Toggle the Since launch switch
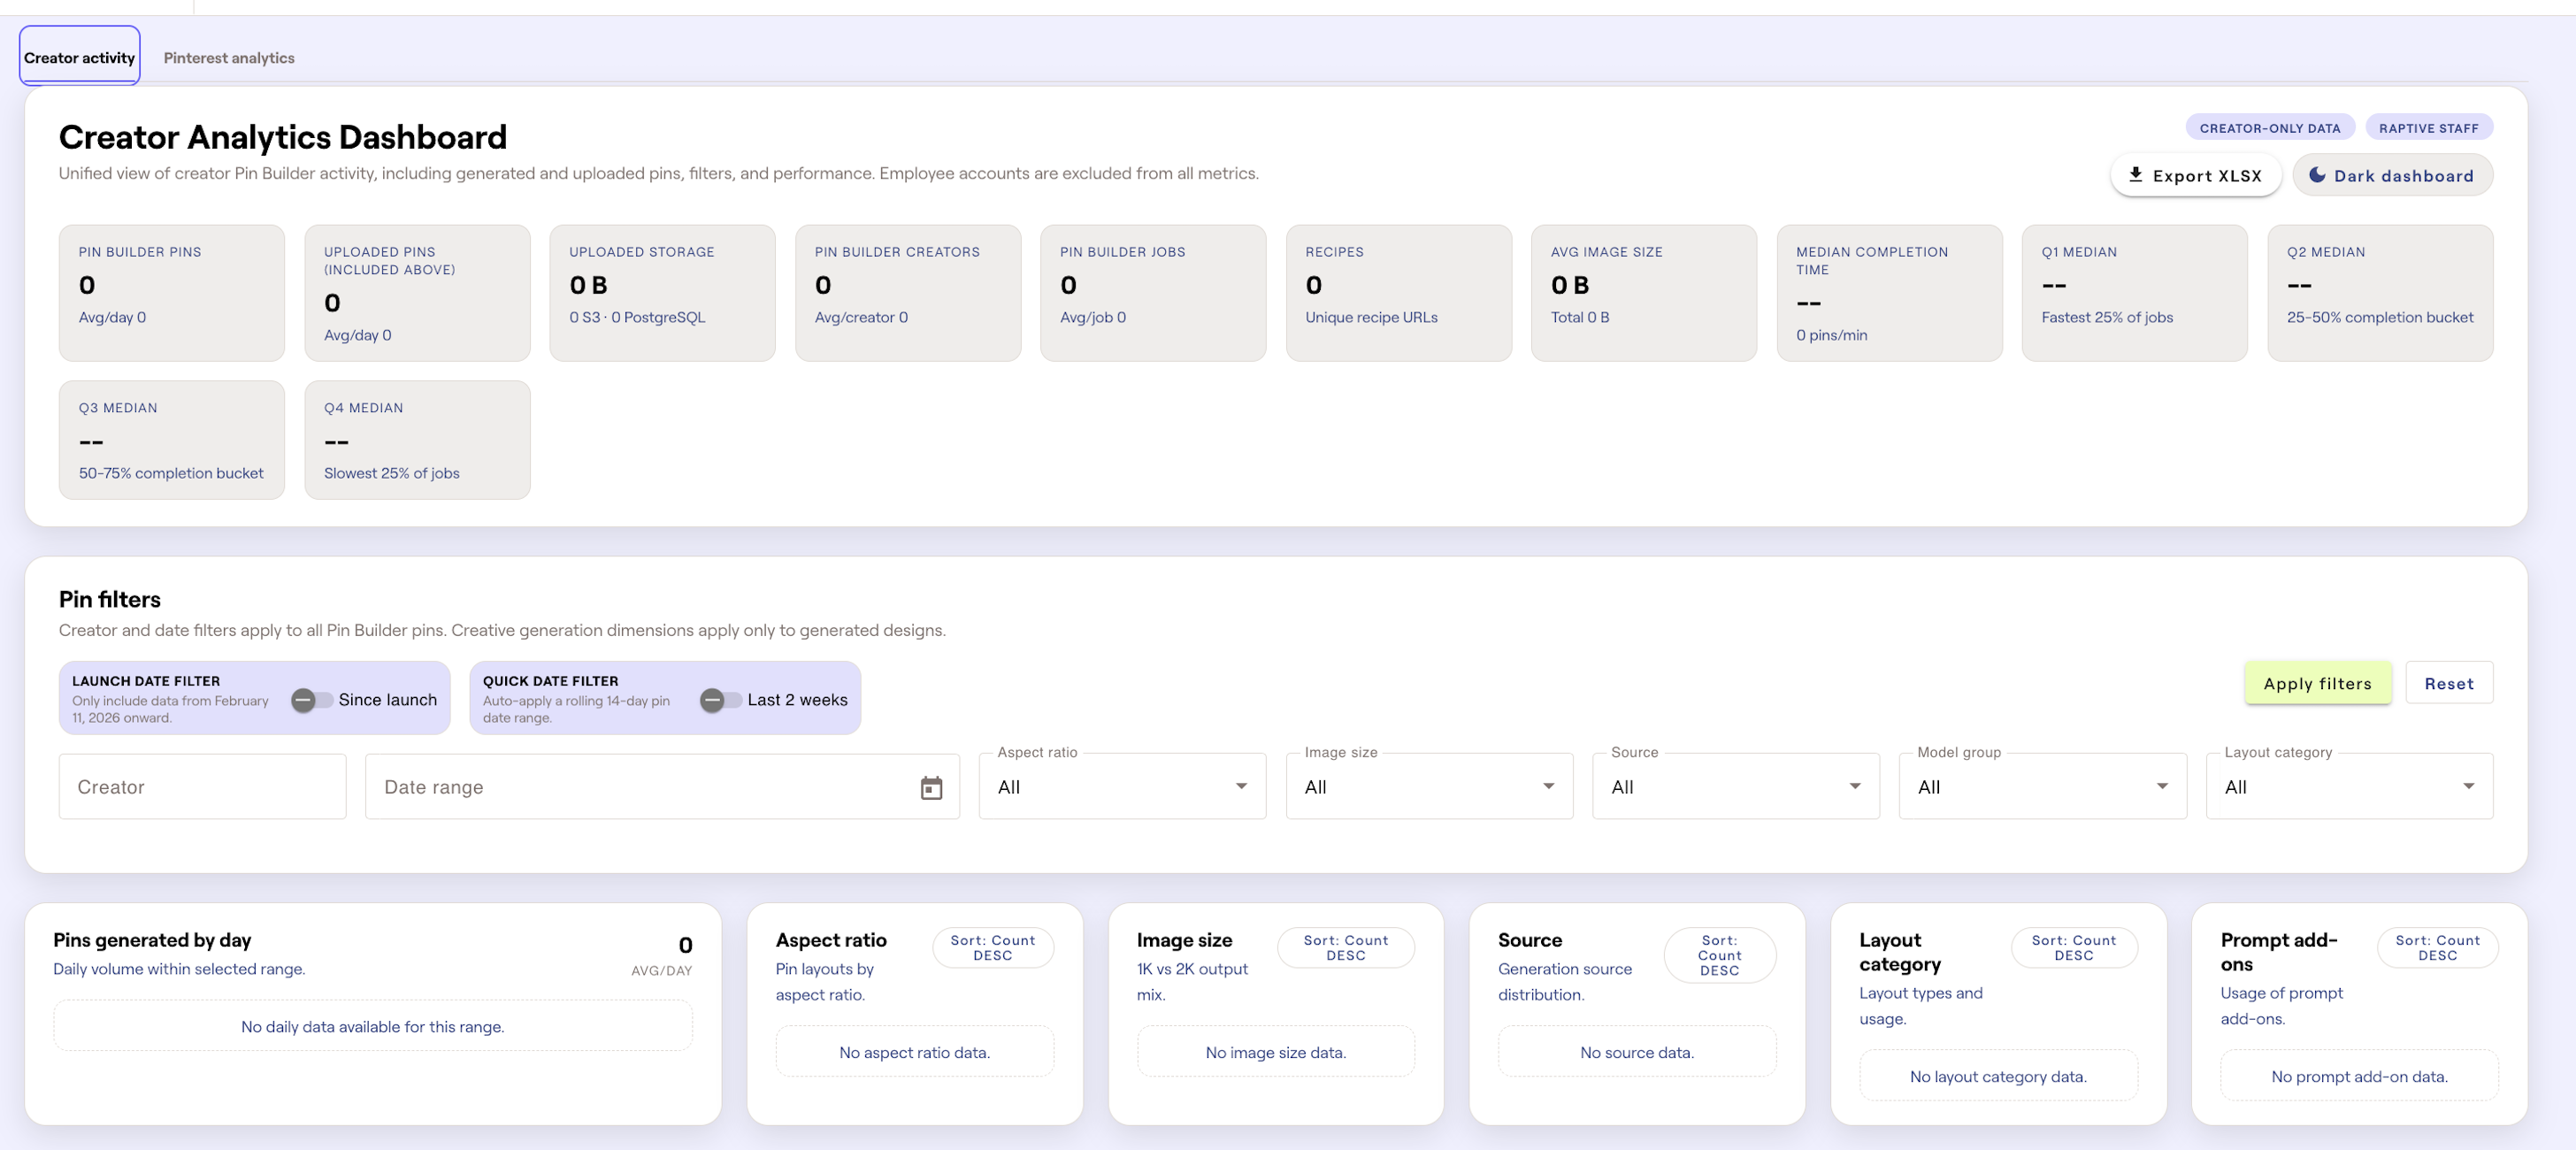 click(x=312, y=700)
